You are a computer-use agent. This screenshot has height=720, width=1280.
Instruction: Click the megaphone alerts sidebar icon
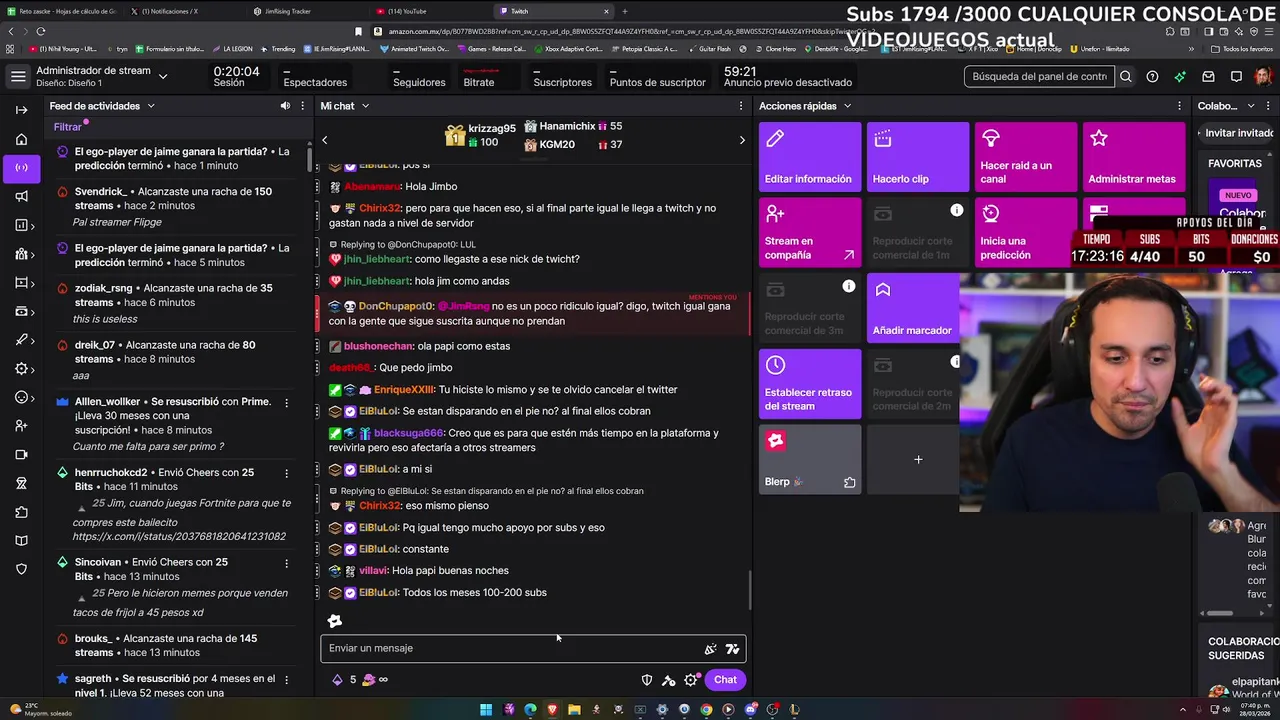pyautogui.click(x=21, y=196)
